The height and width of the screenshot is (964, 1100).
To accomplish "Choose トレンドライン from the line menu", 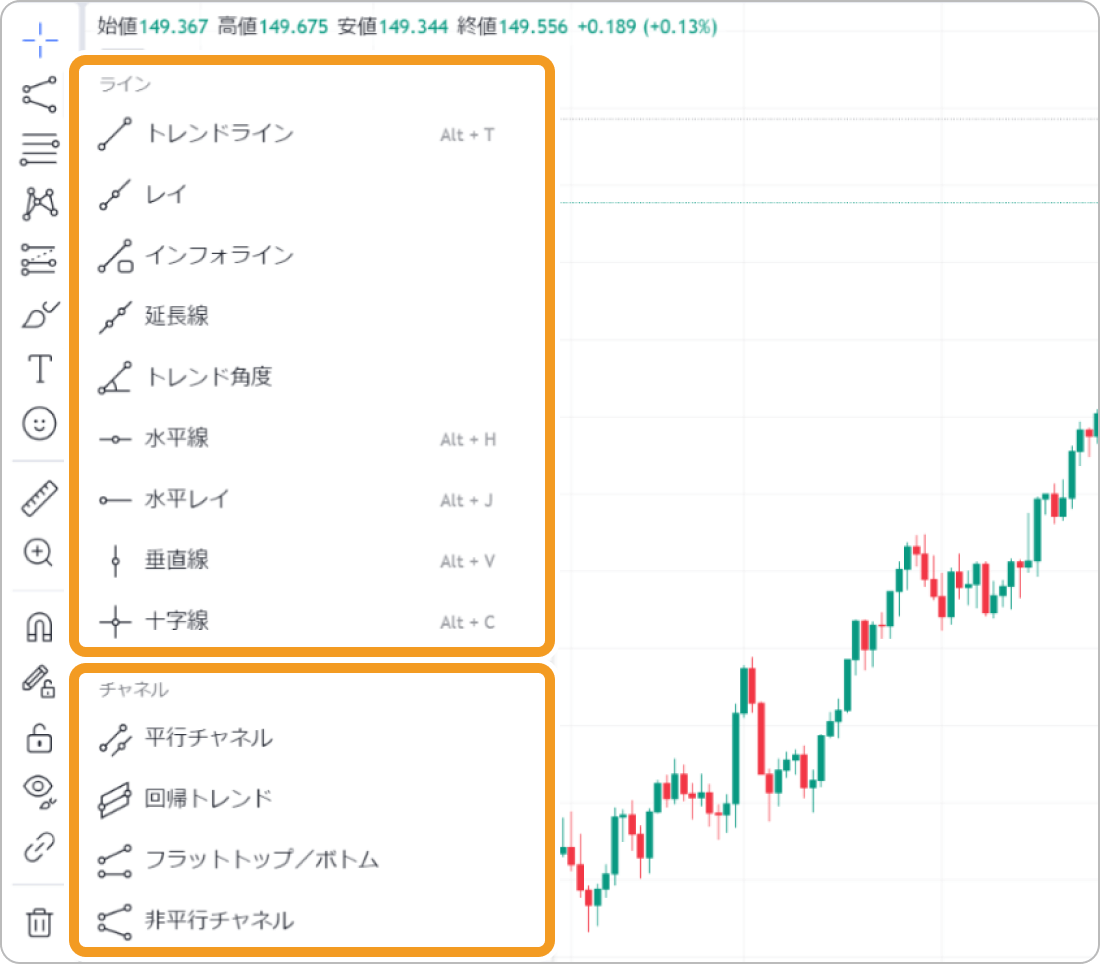I will (220, 133).
